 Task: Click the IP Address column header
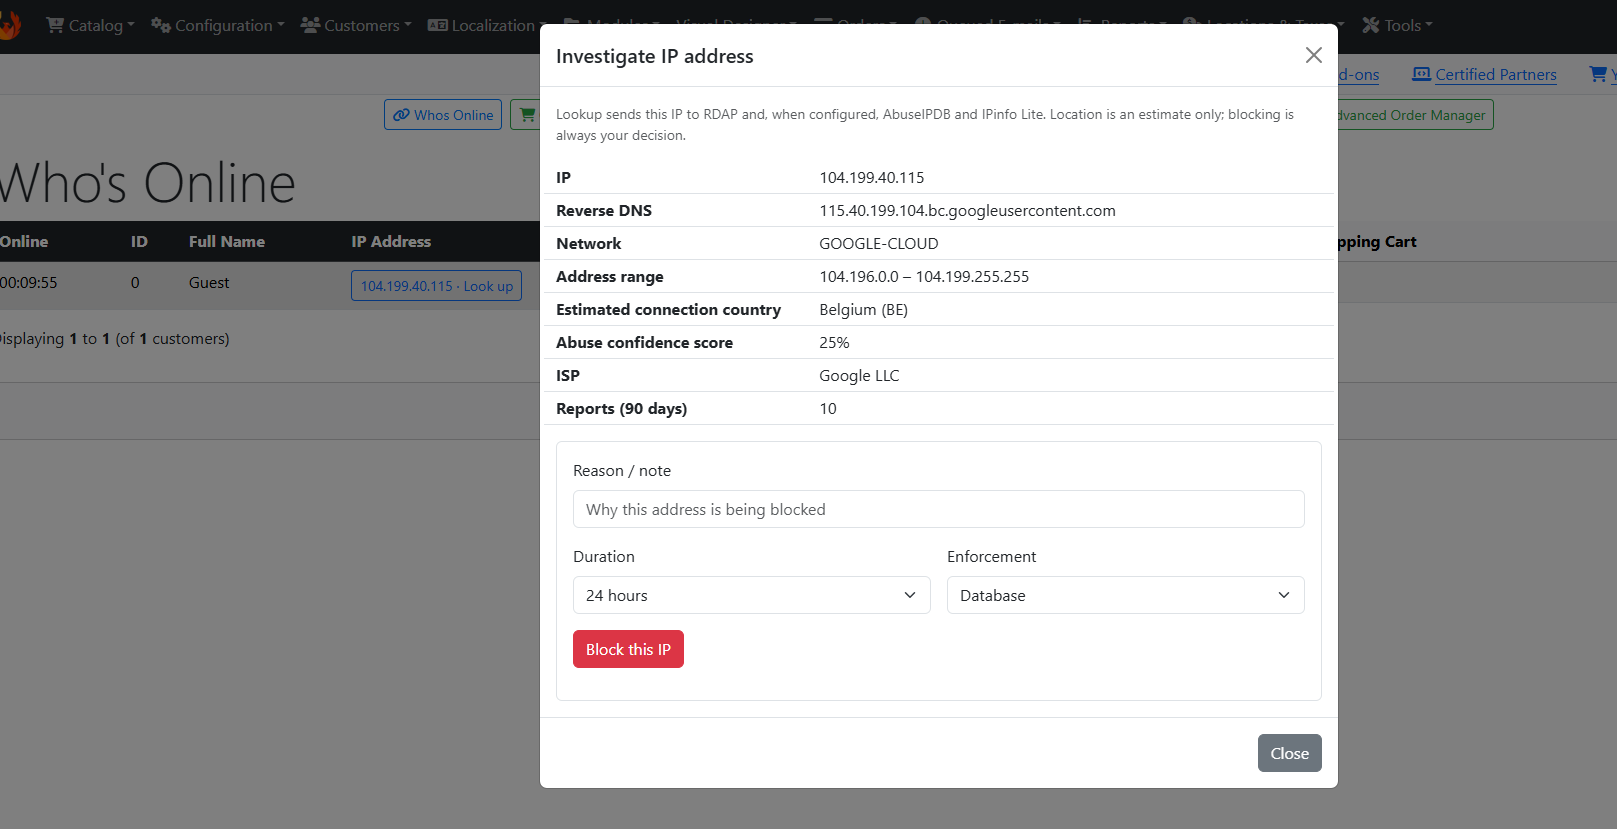pos(391,241)
